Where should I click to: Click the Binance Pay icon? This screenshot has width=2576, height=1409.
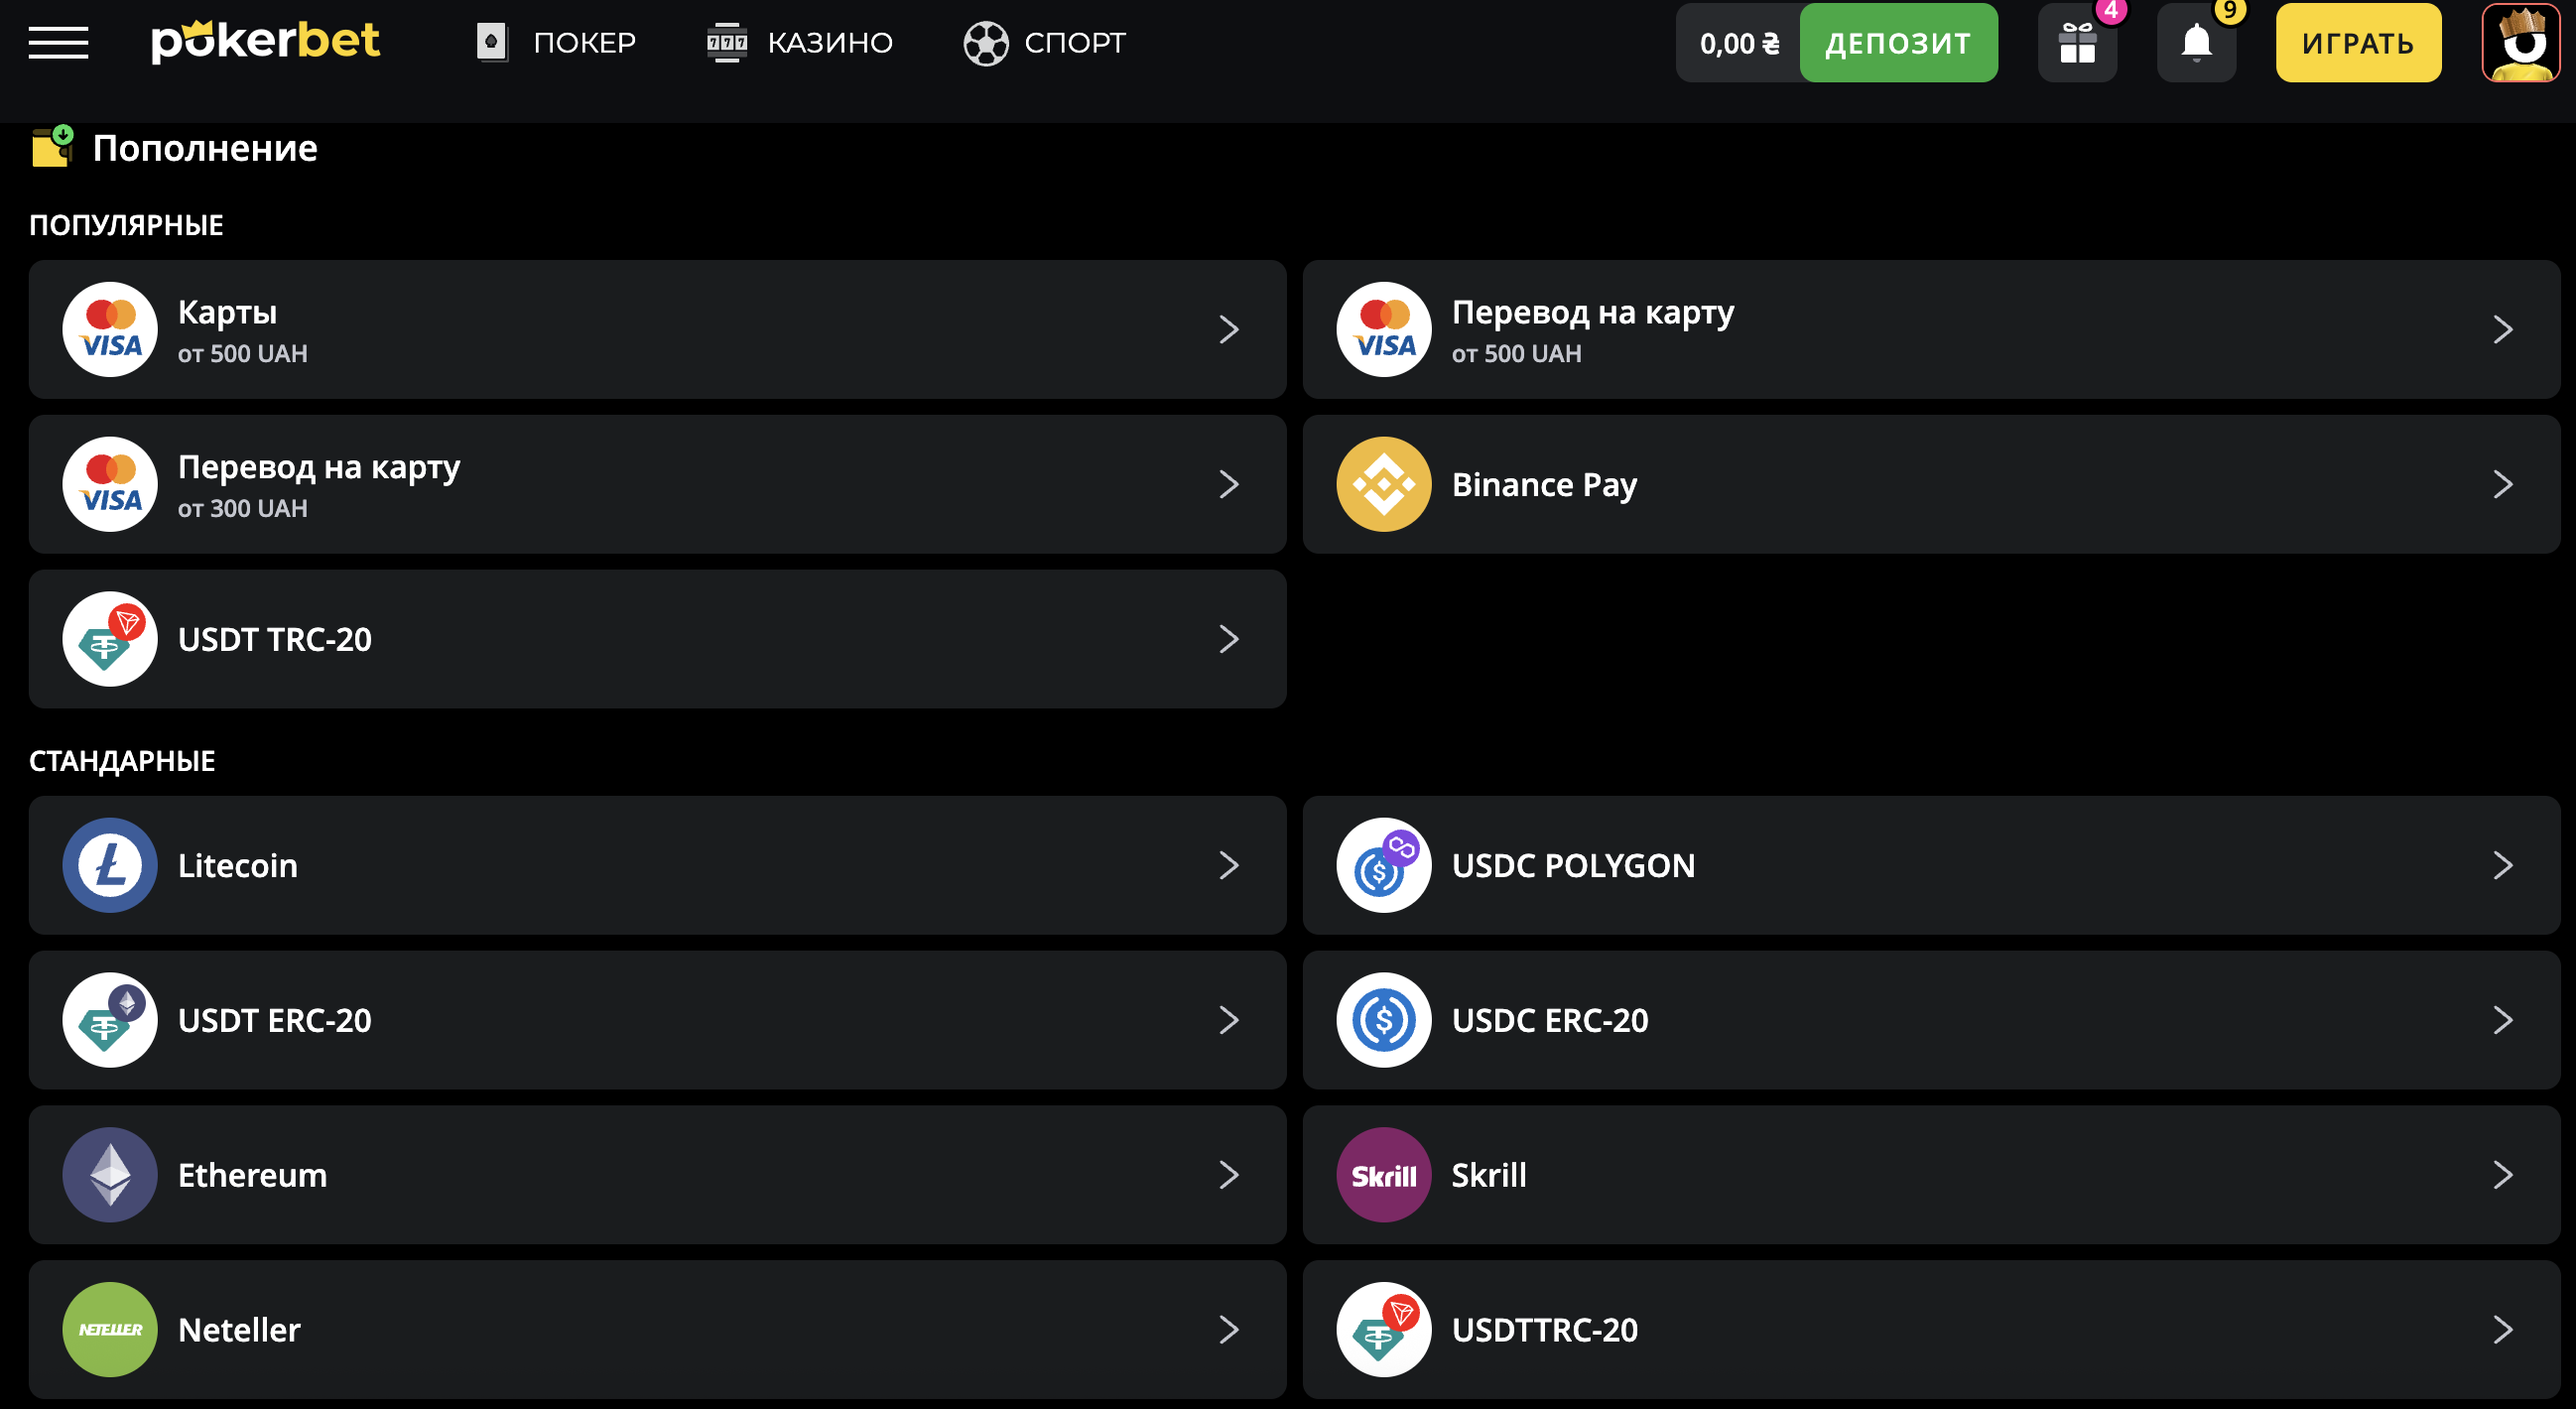click(x=1383, y=484)
